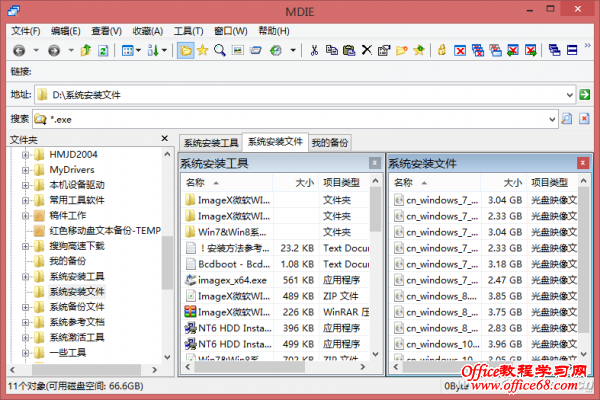This screenshot has height=400, width=600.
Task: Clear search with red X page icon
Action: 584,119
